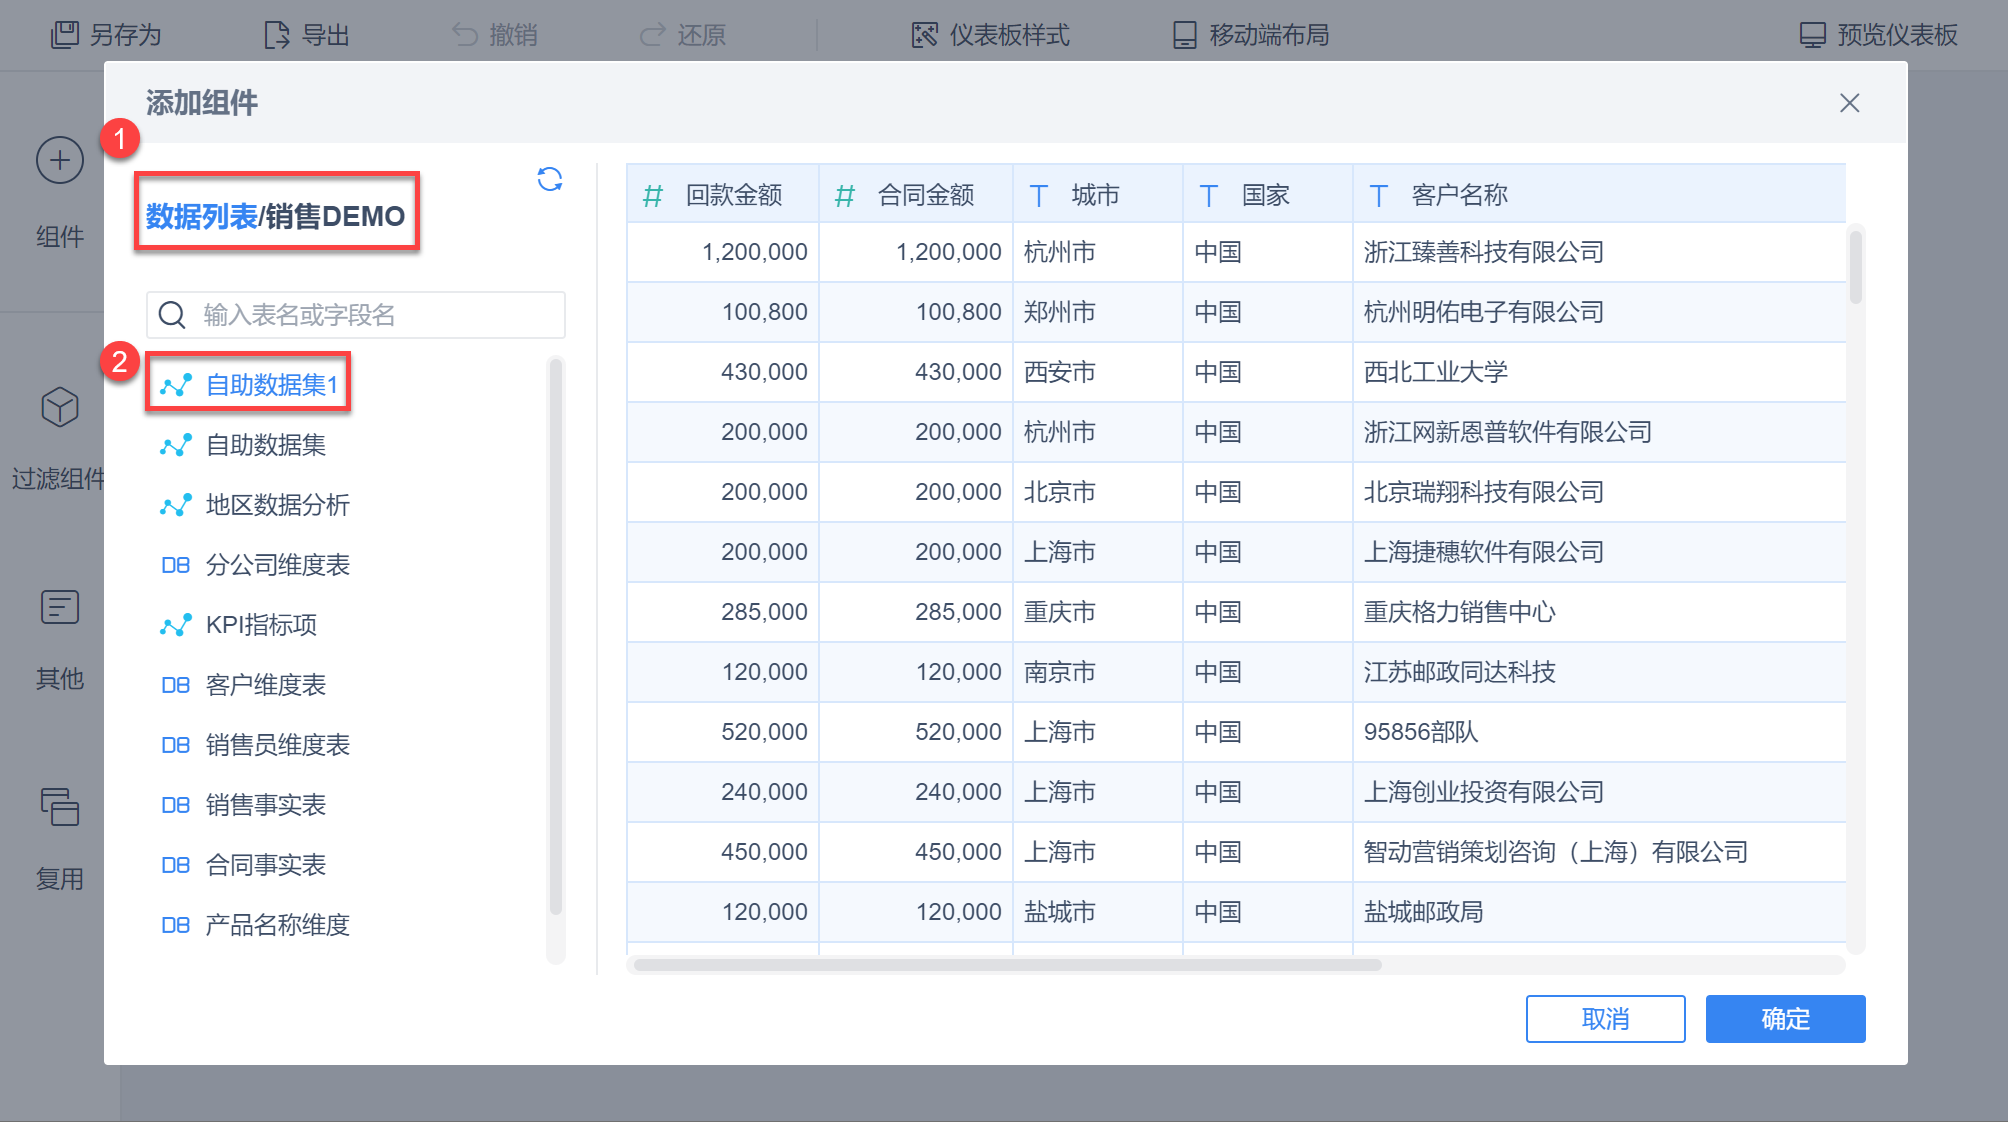The width and height of the screenshot is (2008, 1122).
Task: Click the 确定 confirm button
Action: (x=1785, y=1019)
